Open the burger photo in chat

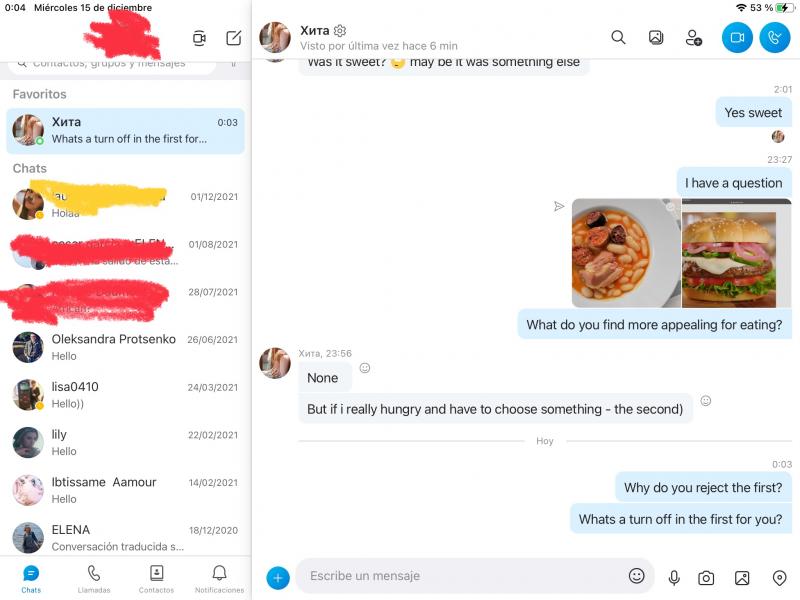click(x=727, y=252)
